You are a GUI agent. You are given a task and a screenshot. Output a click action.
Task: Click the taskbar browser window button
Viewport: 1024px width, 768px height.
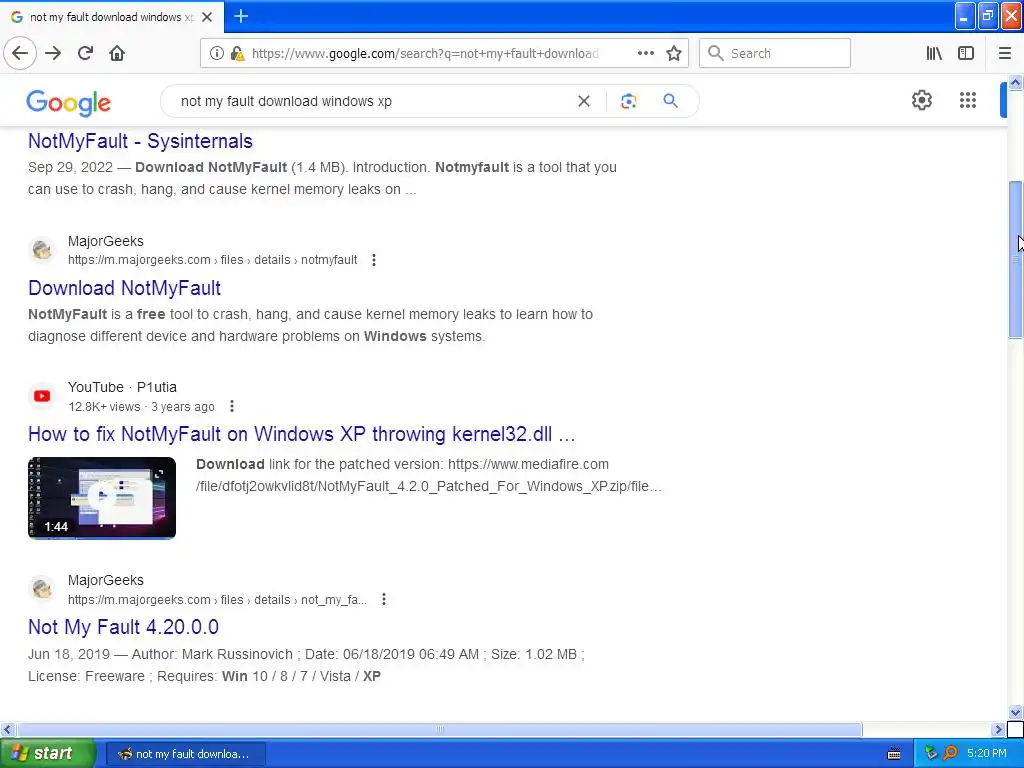tap(185, 754)
